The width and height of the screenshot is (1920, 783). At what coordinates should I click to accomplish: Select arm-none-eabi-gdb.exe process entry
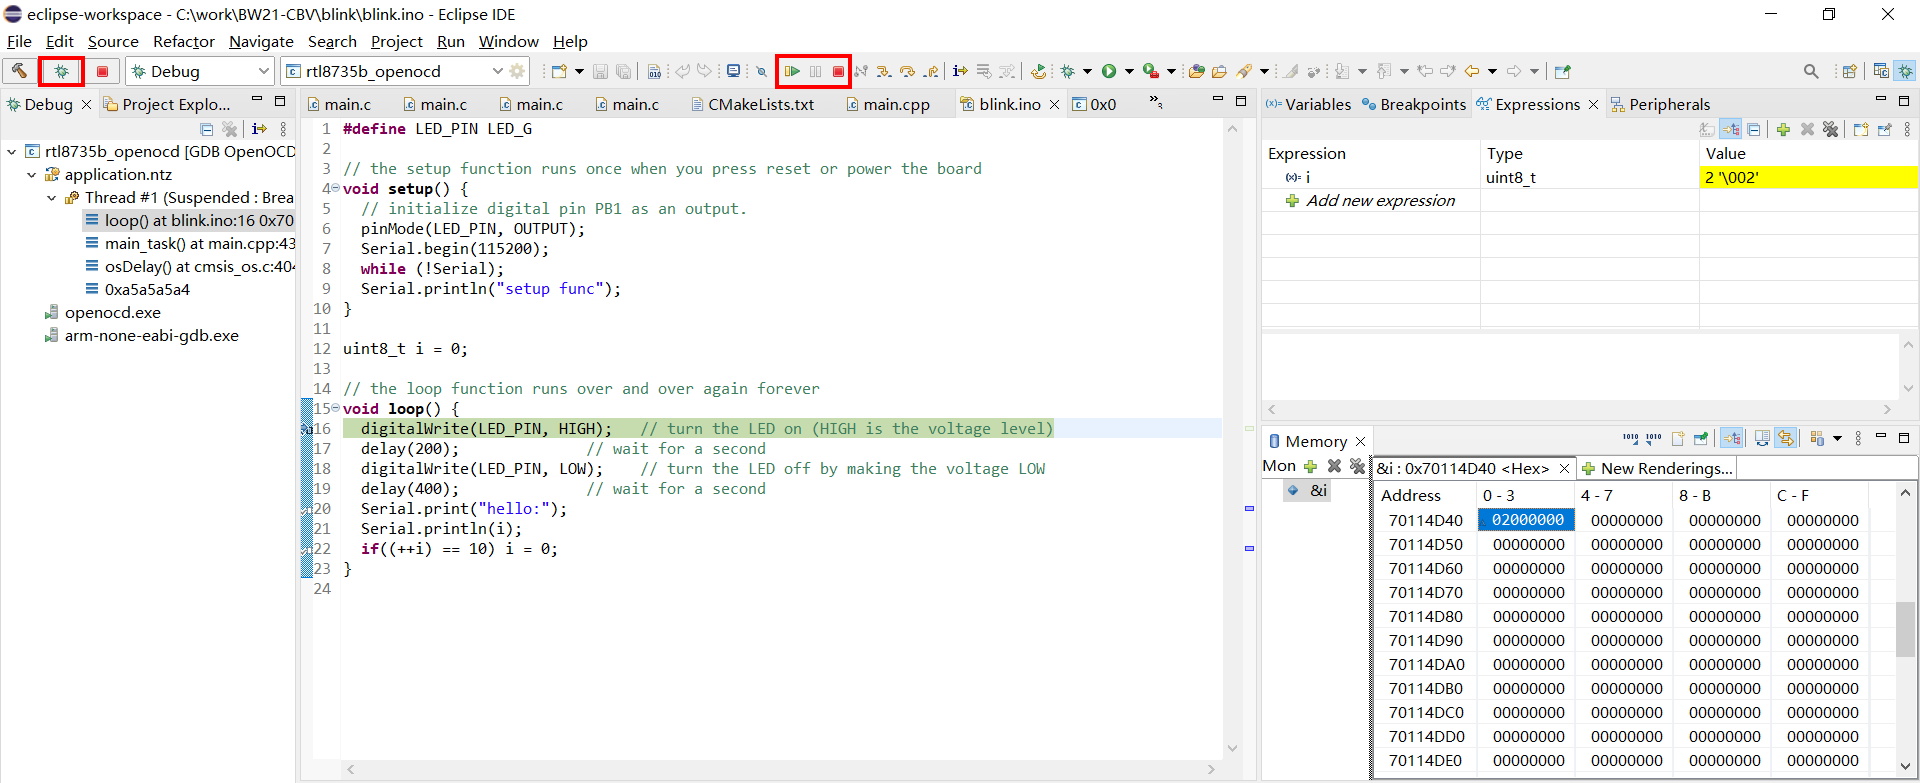coord(142,335)
